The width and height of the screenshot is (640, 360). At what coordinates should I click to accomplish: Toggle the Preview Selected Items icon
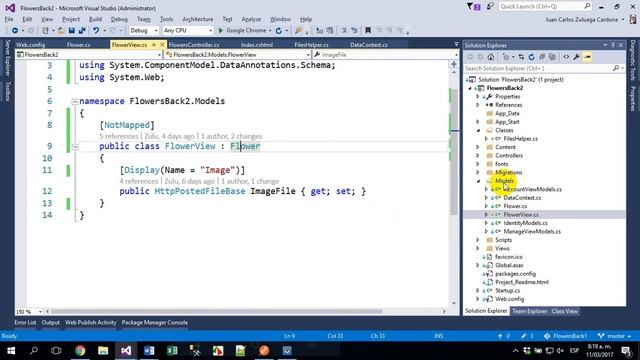pyautogui.click(x=587, y=57)
